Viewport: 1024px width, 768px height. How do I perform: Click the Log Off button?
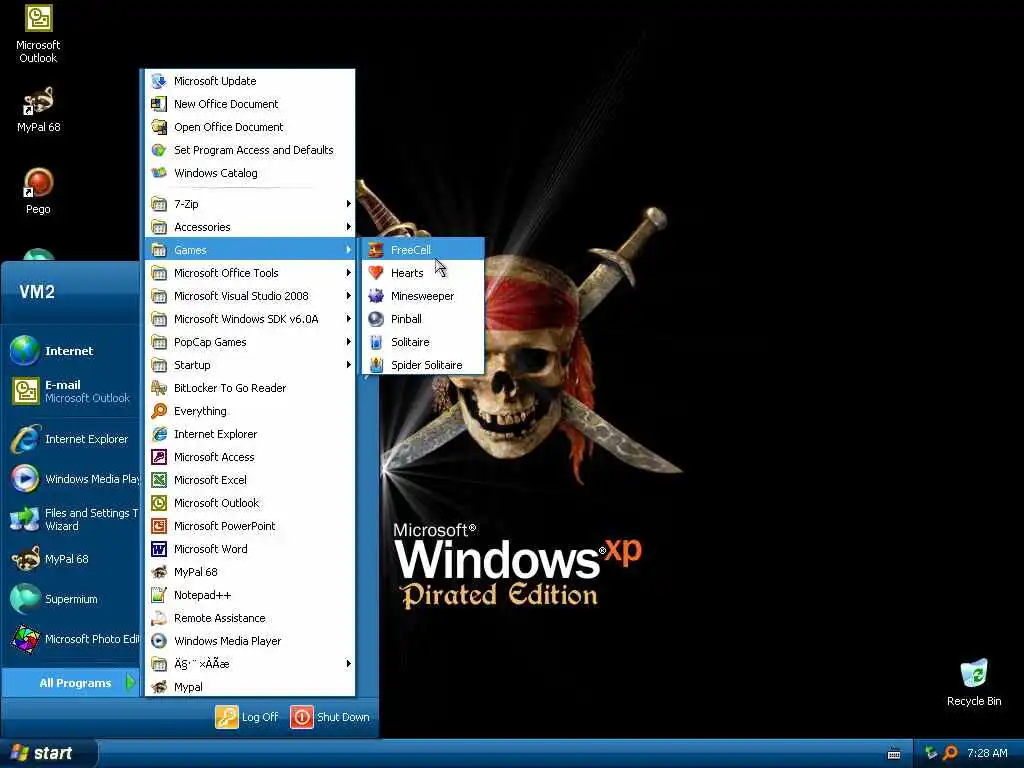[x=247, y=716]
